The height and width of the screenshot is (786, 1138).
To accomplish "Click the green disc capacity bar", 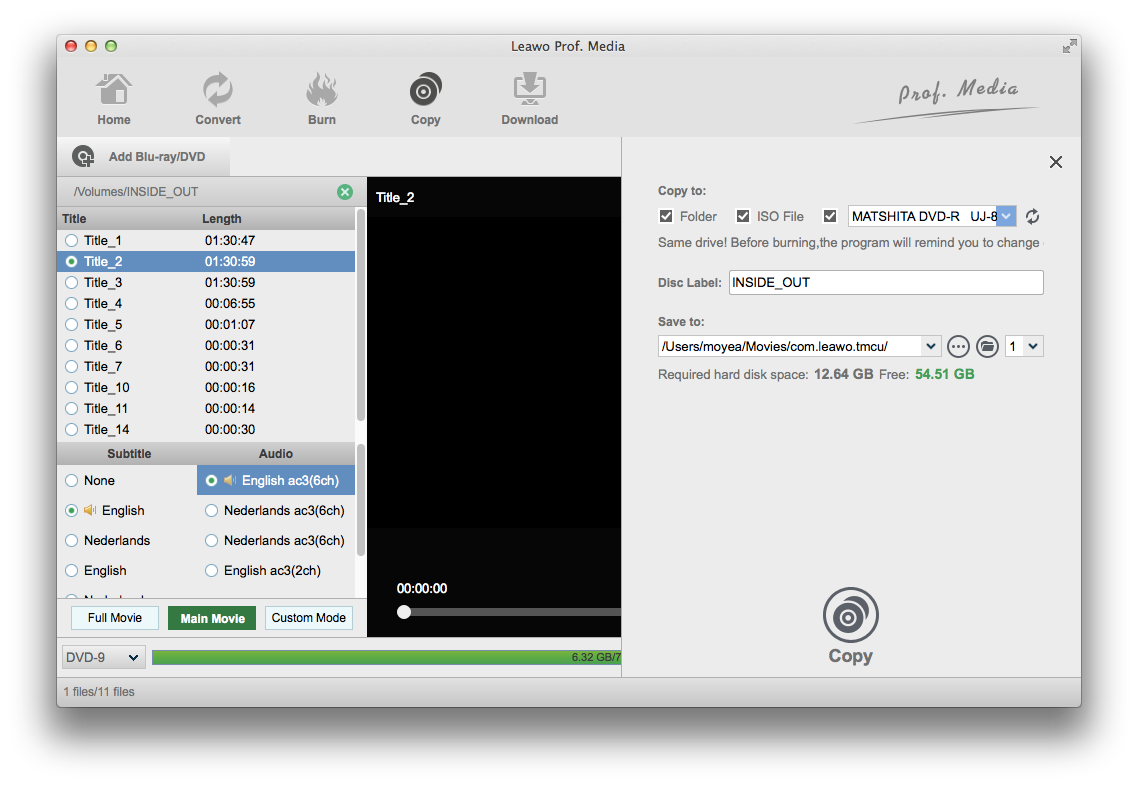I will [386, 658].
